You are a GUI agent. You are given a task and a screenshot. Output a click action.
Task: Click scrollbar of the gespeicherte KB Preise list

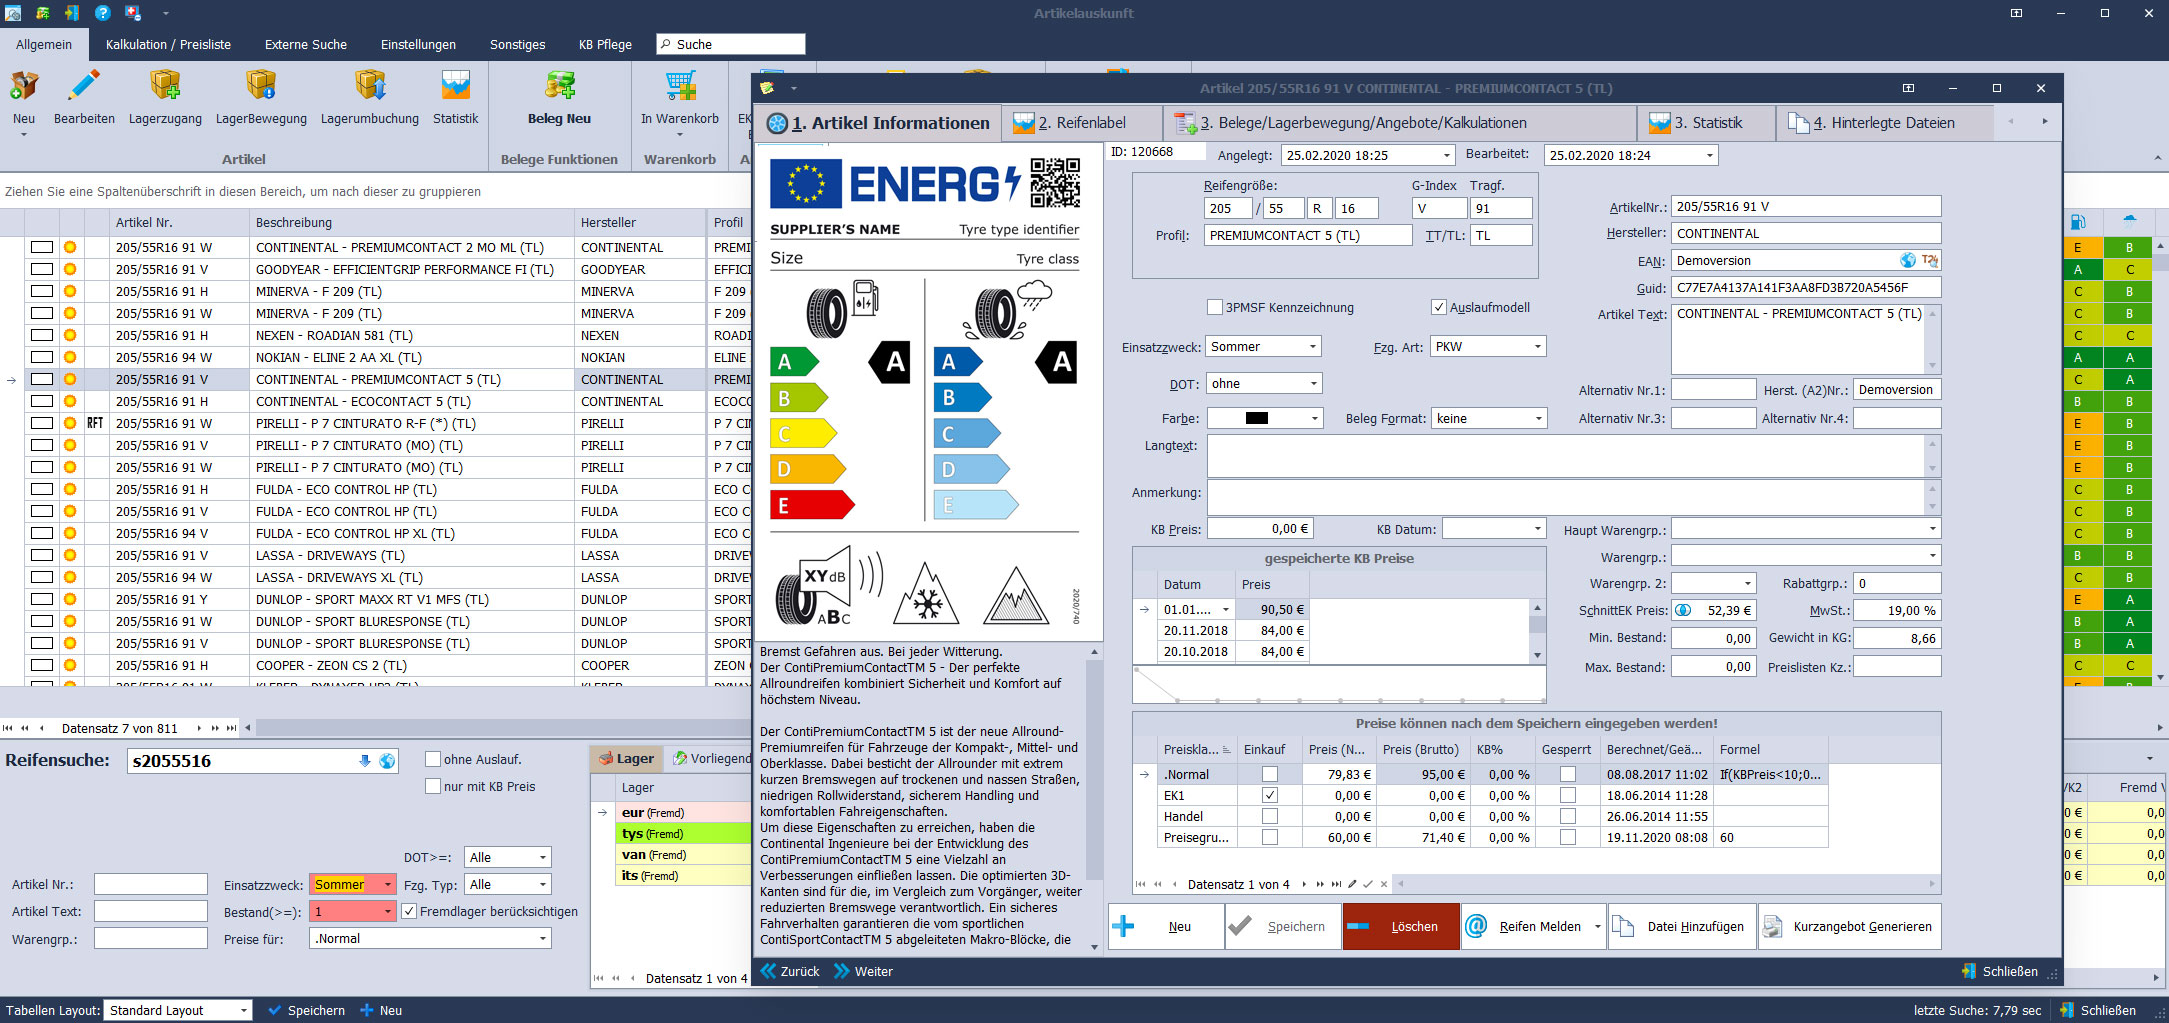tap(1537, 631)
